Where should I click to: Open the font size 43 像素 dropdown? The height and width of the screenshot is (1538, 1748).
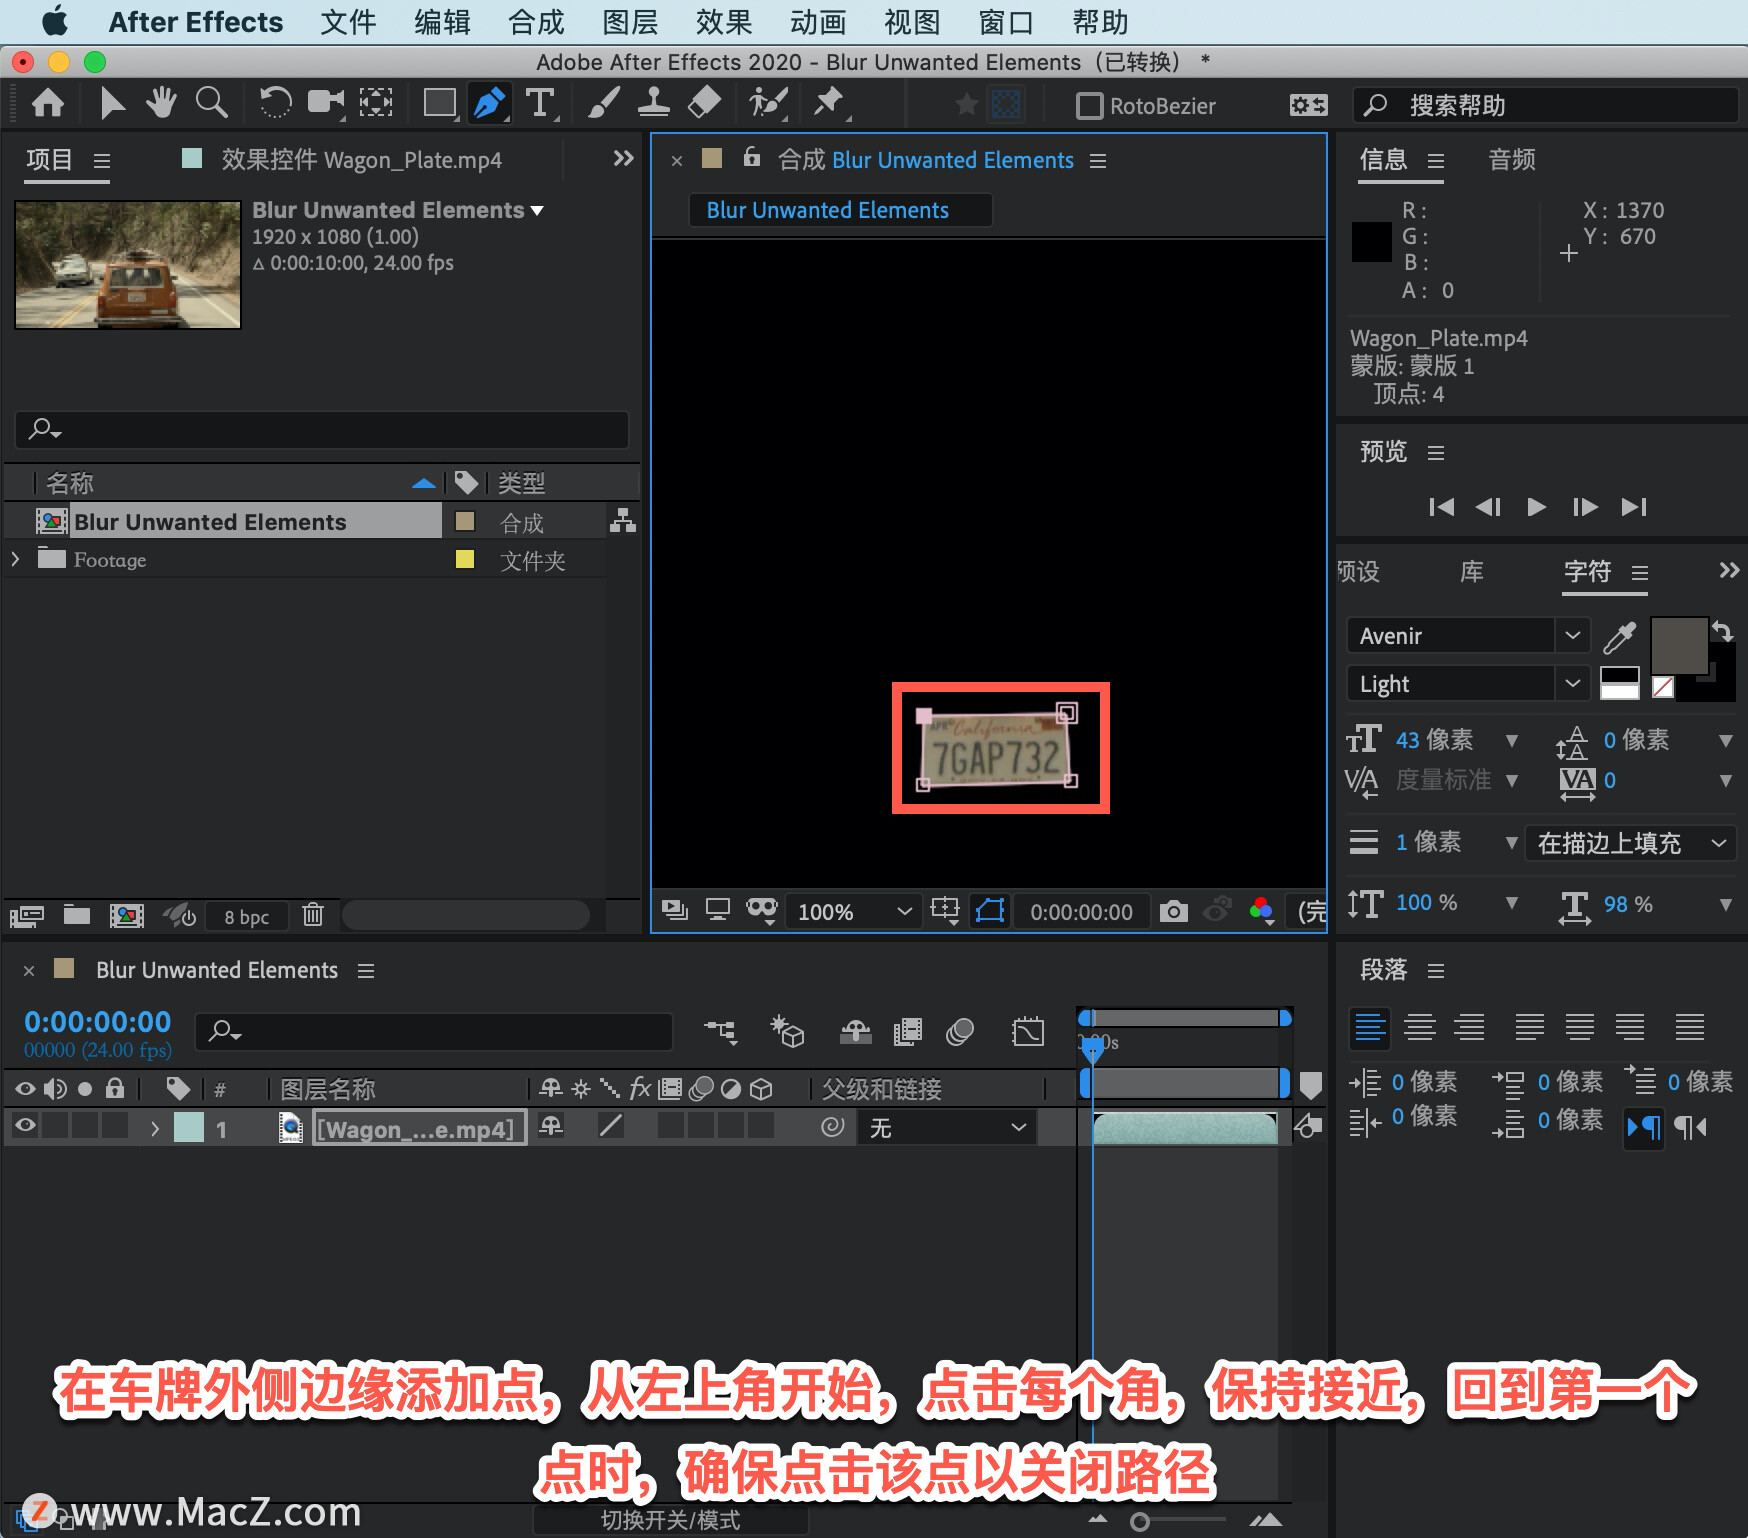click(x=1512, y=741)
